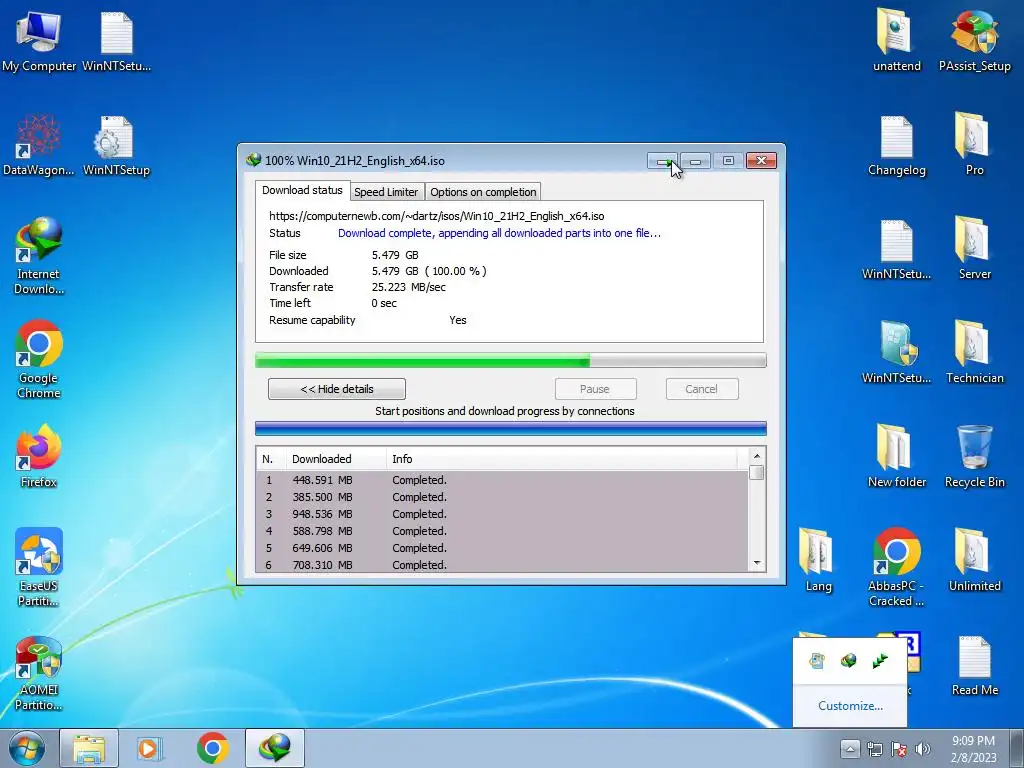Select the Server folder on desktop
Screen dimensions: 1024x768
click(974, 248)
